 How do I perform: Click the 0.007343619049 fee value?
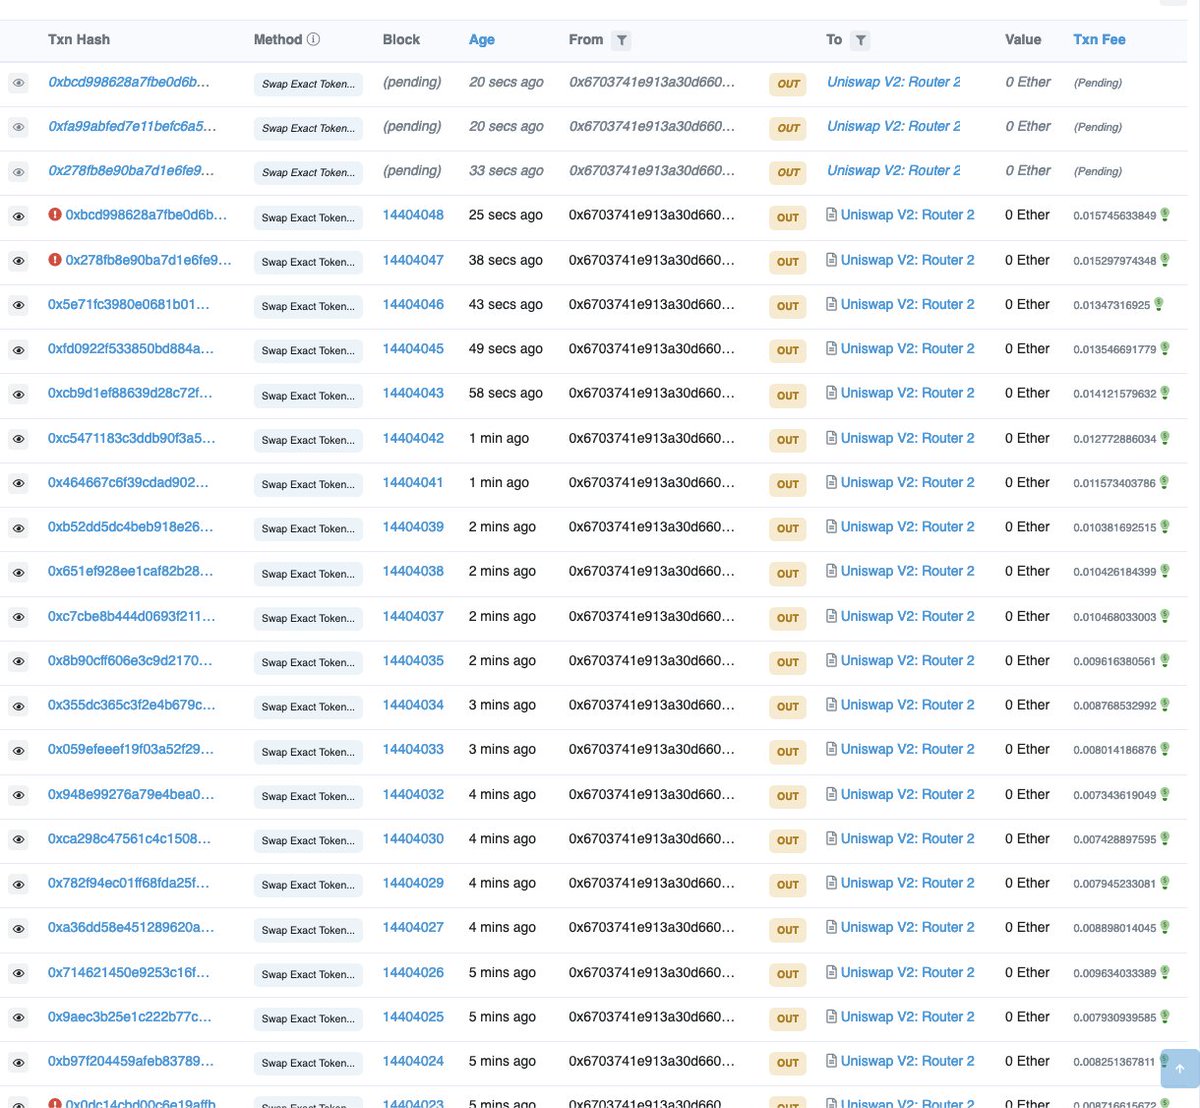point(1115,795)
